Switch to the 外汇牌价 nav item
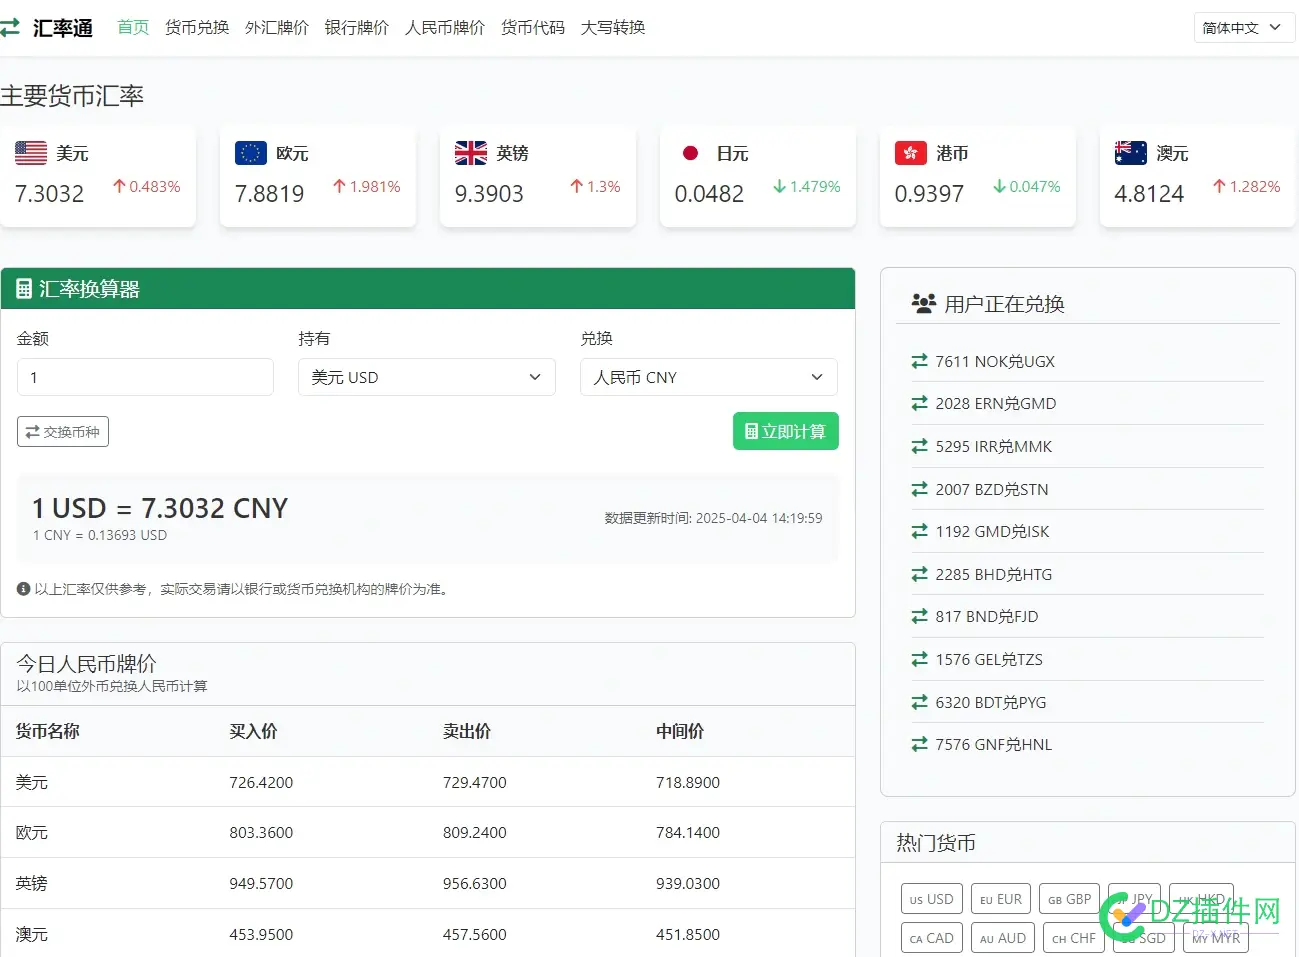1299x957 pixels. coord(277,28)
